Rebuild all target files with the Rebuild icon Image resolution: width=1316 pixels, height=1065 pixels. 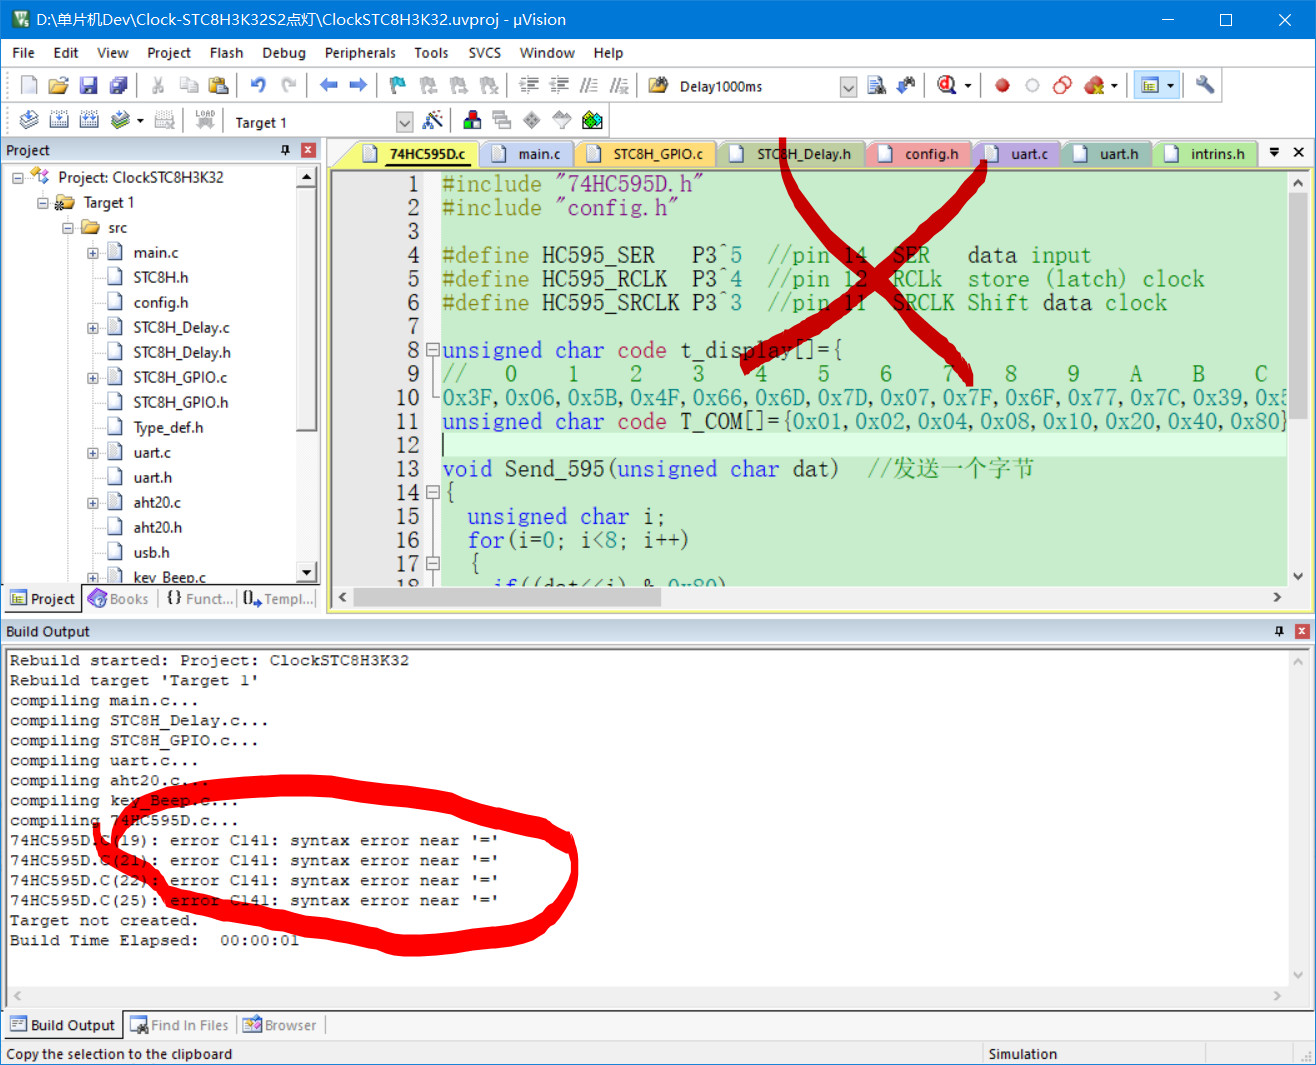click(89, 121)
